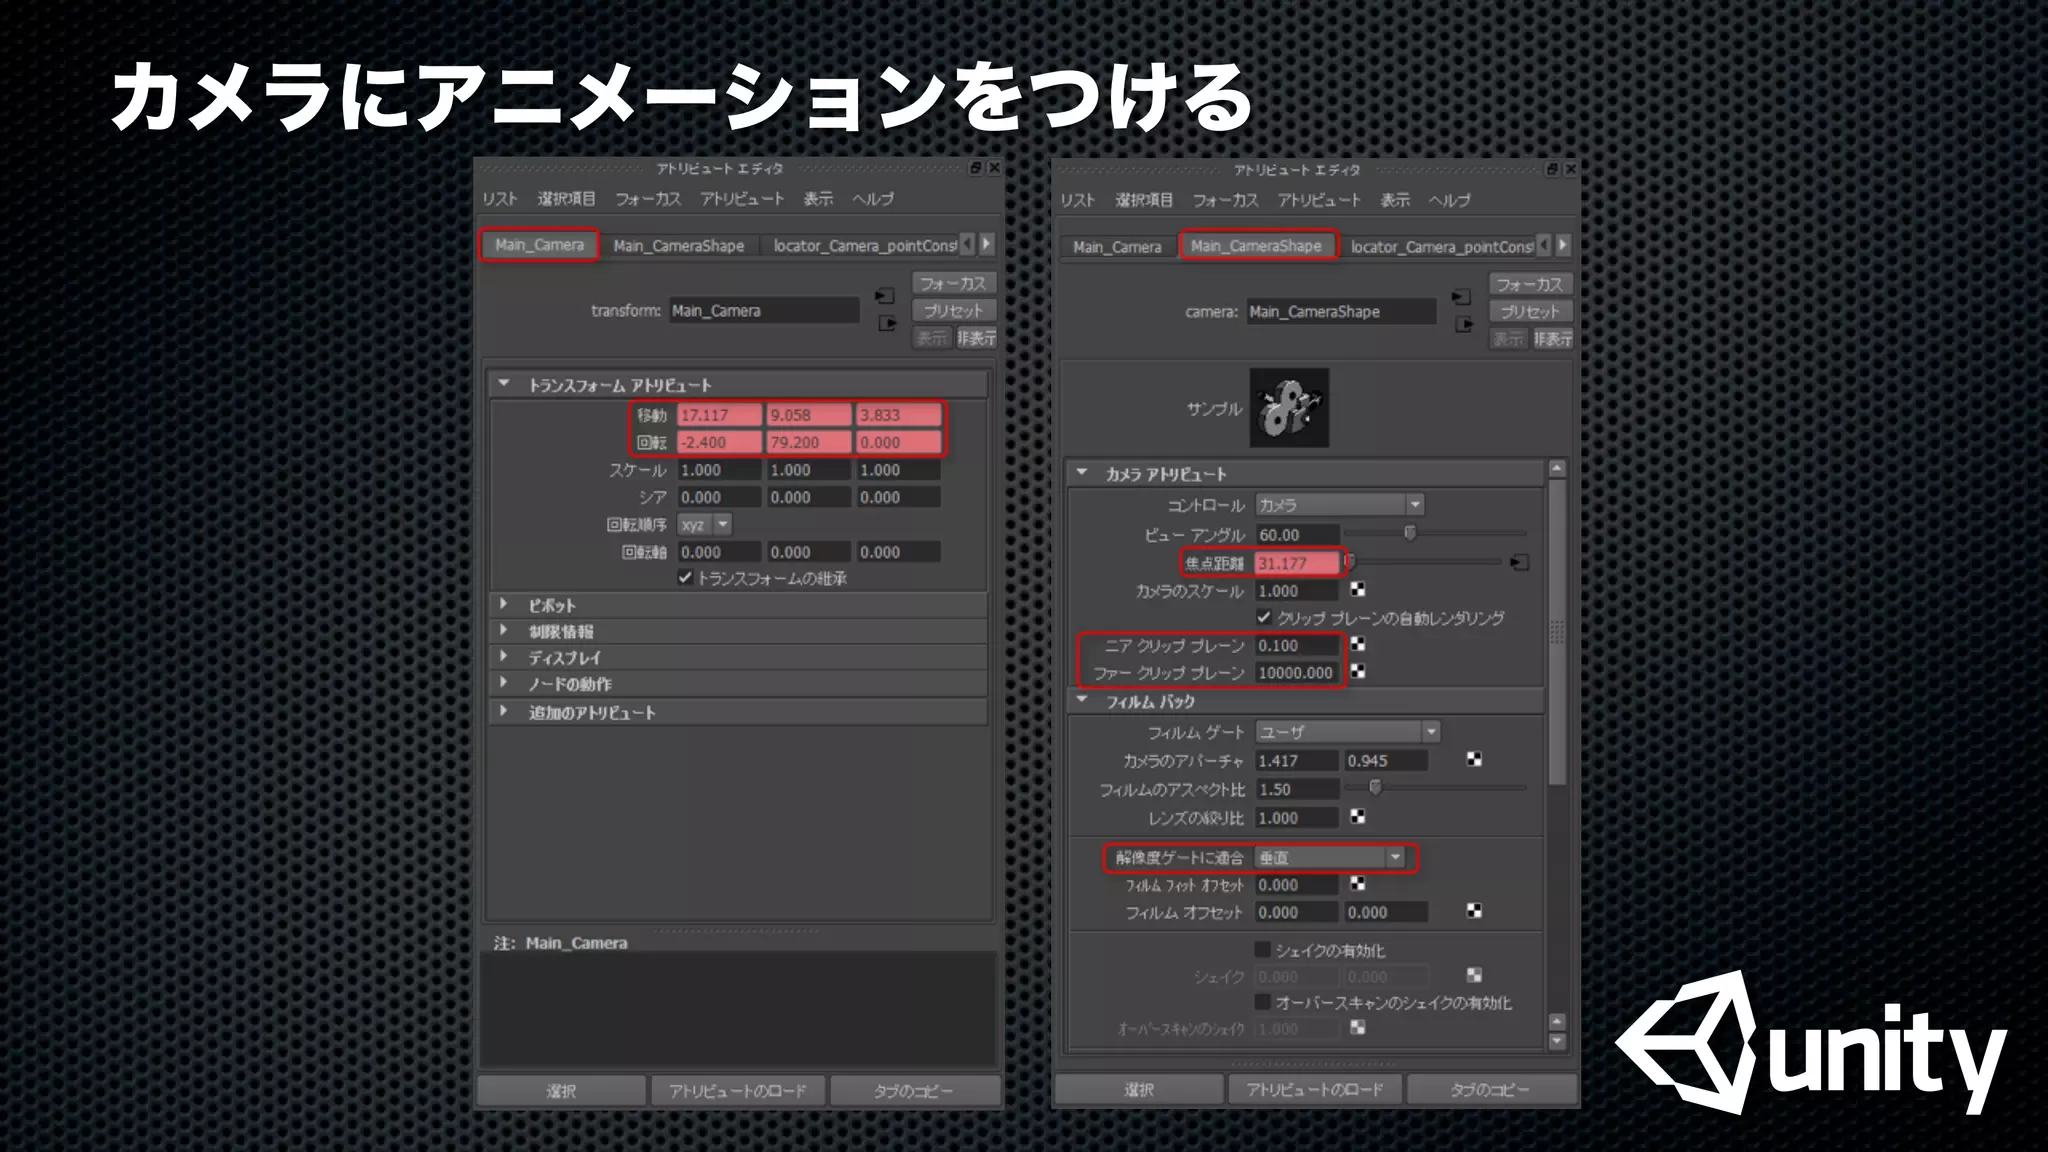Expand the ピボット section

[504, 605]
